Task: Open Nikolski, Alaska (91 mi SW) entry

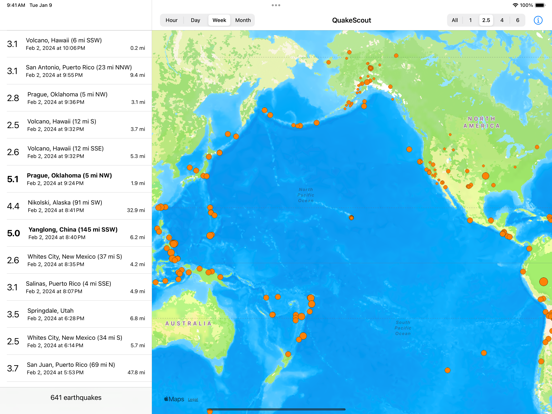Action: pyautogui.click(x=76, y=206)
